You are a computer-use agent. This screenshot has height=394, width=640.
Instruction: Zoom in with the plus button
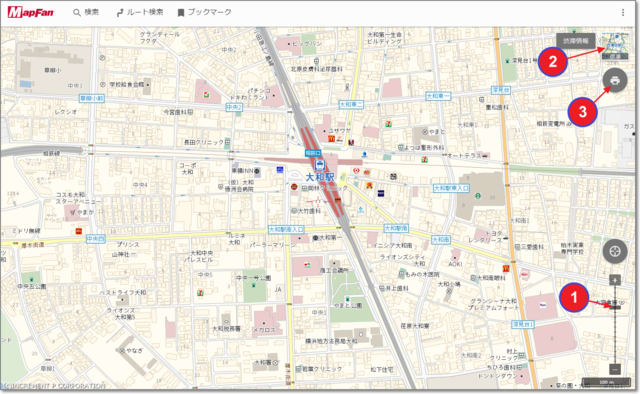(615, 280)
